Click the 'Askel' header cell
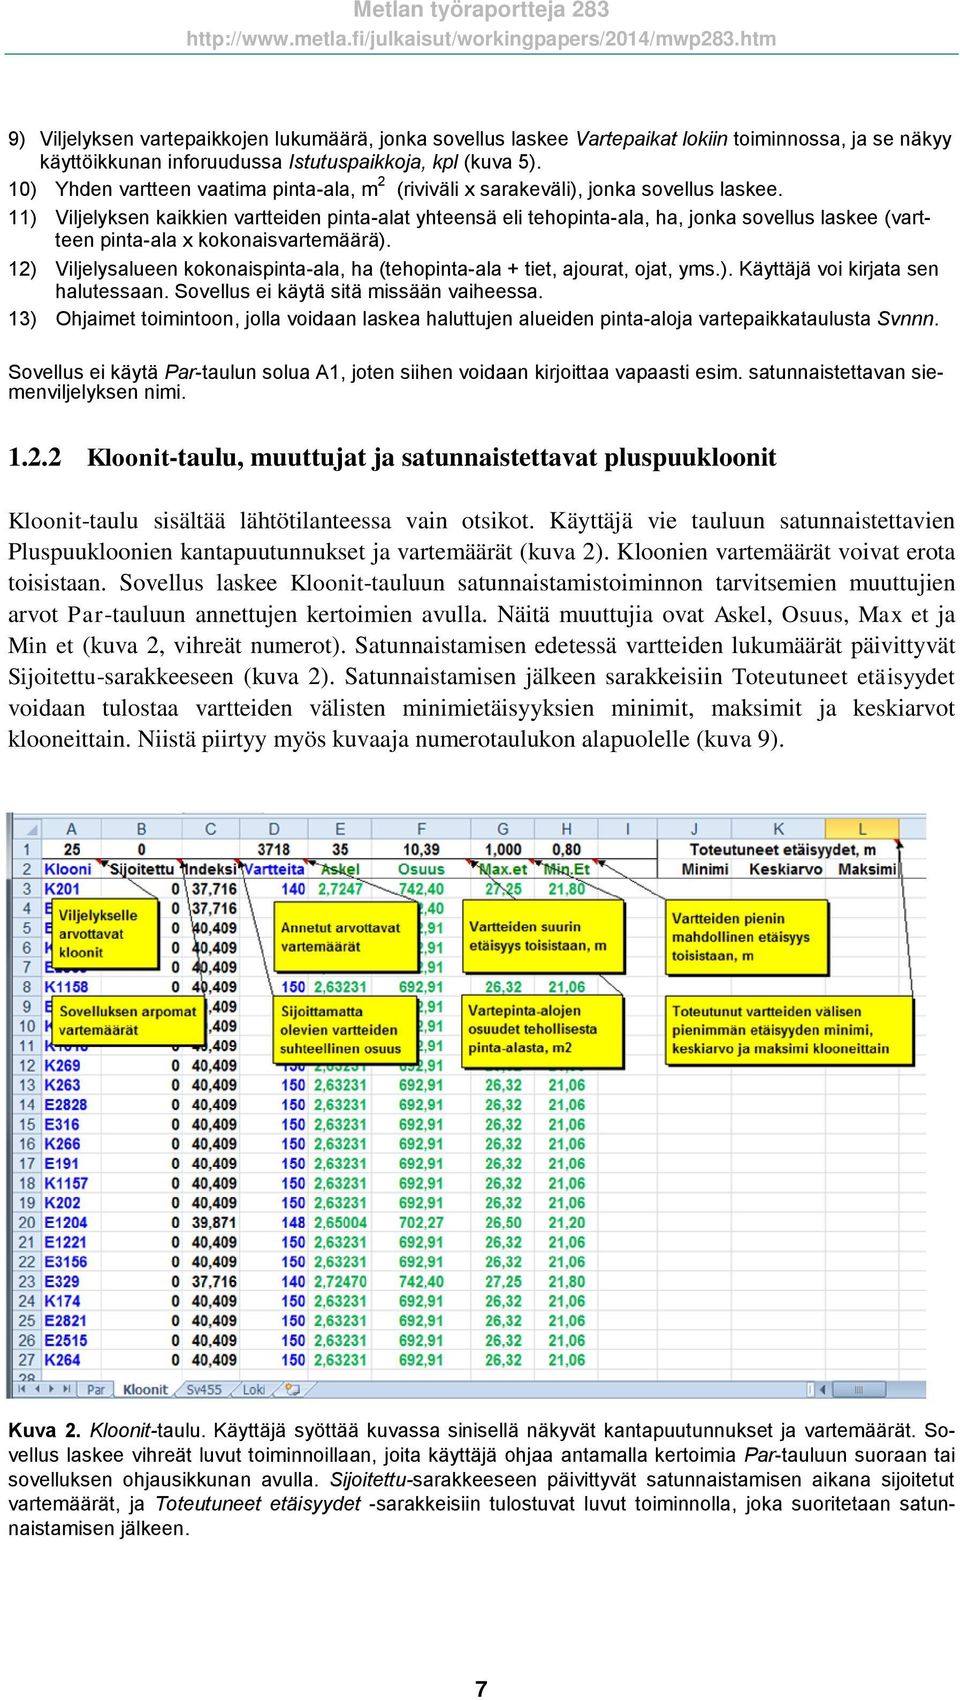 (340, 869)
